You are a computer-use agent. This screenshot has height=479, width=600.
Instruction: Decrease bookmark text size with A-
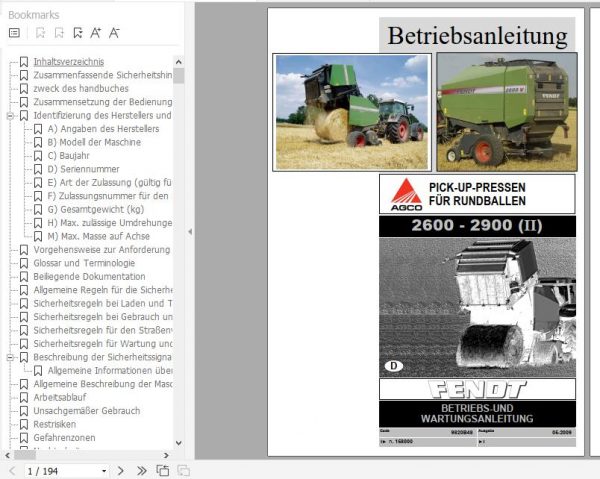click(114, 33)
